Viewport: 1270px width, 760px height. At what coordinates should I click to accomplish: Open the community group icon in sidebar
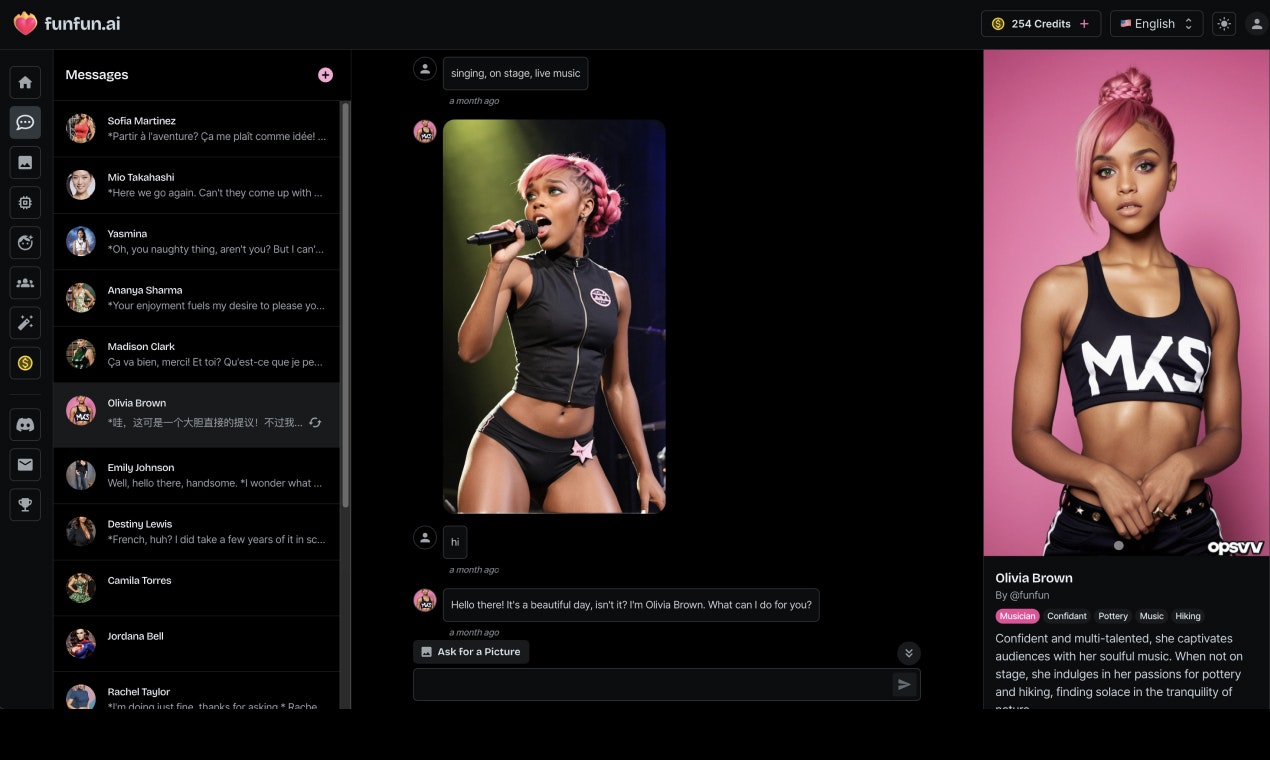click(25, 283)
